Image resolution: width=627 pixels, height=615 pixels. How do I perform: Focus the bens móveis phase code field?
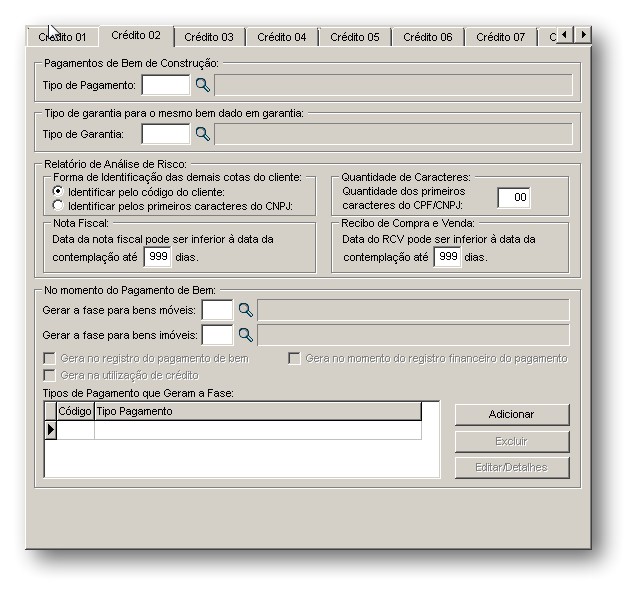[x=218, y=310]
